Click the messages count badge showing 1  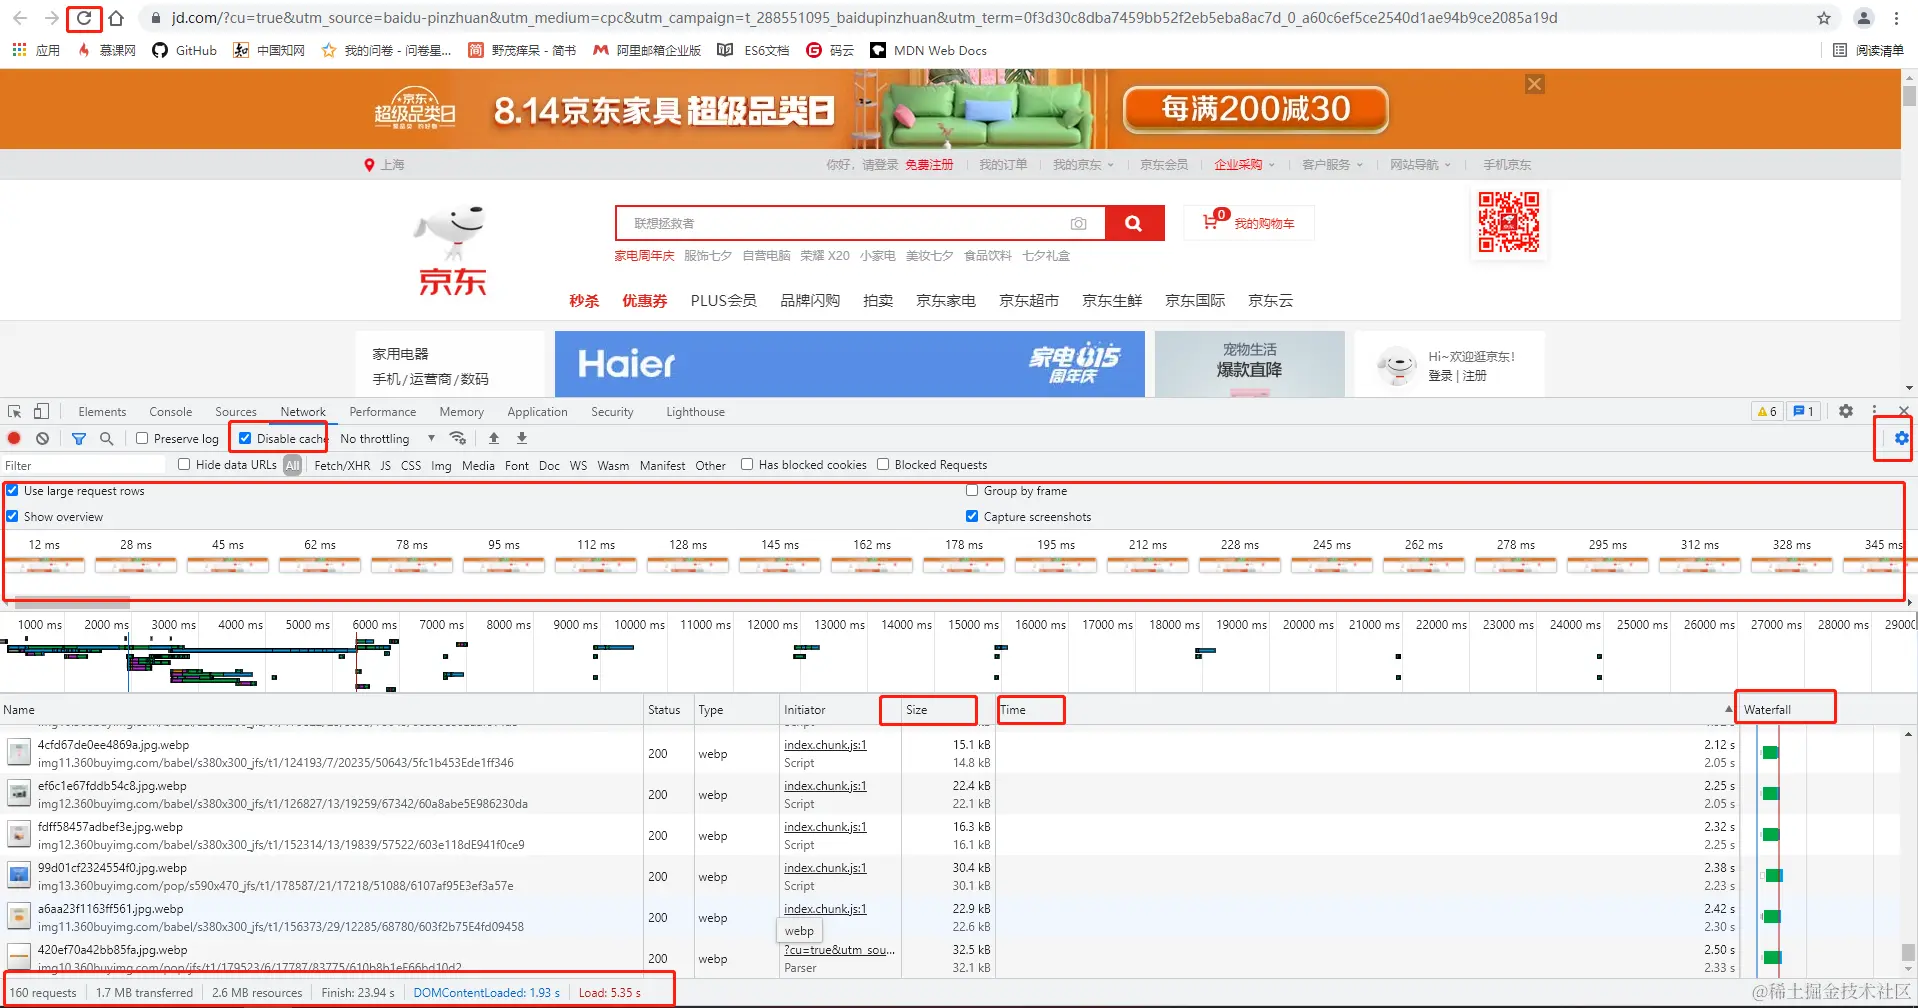pos(1804,411)
